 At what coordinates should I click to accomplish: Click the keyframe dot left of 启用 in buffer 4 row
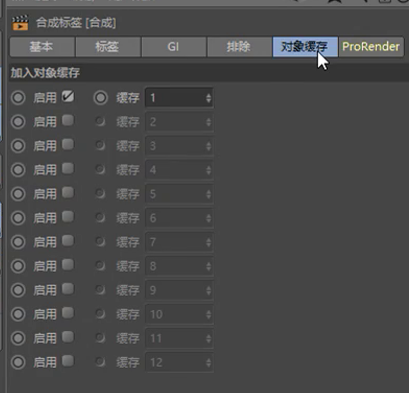[x=18, y=170]
